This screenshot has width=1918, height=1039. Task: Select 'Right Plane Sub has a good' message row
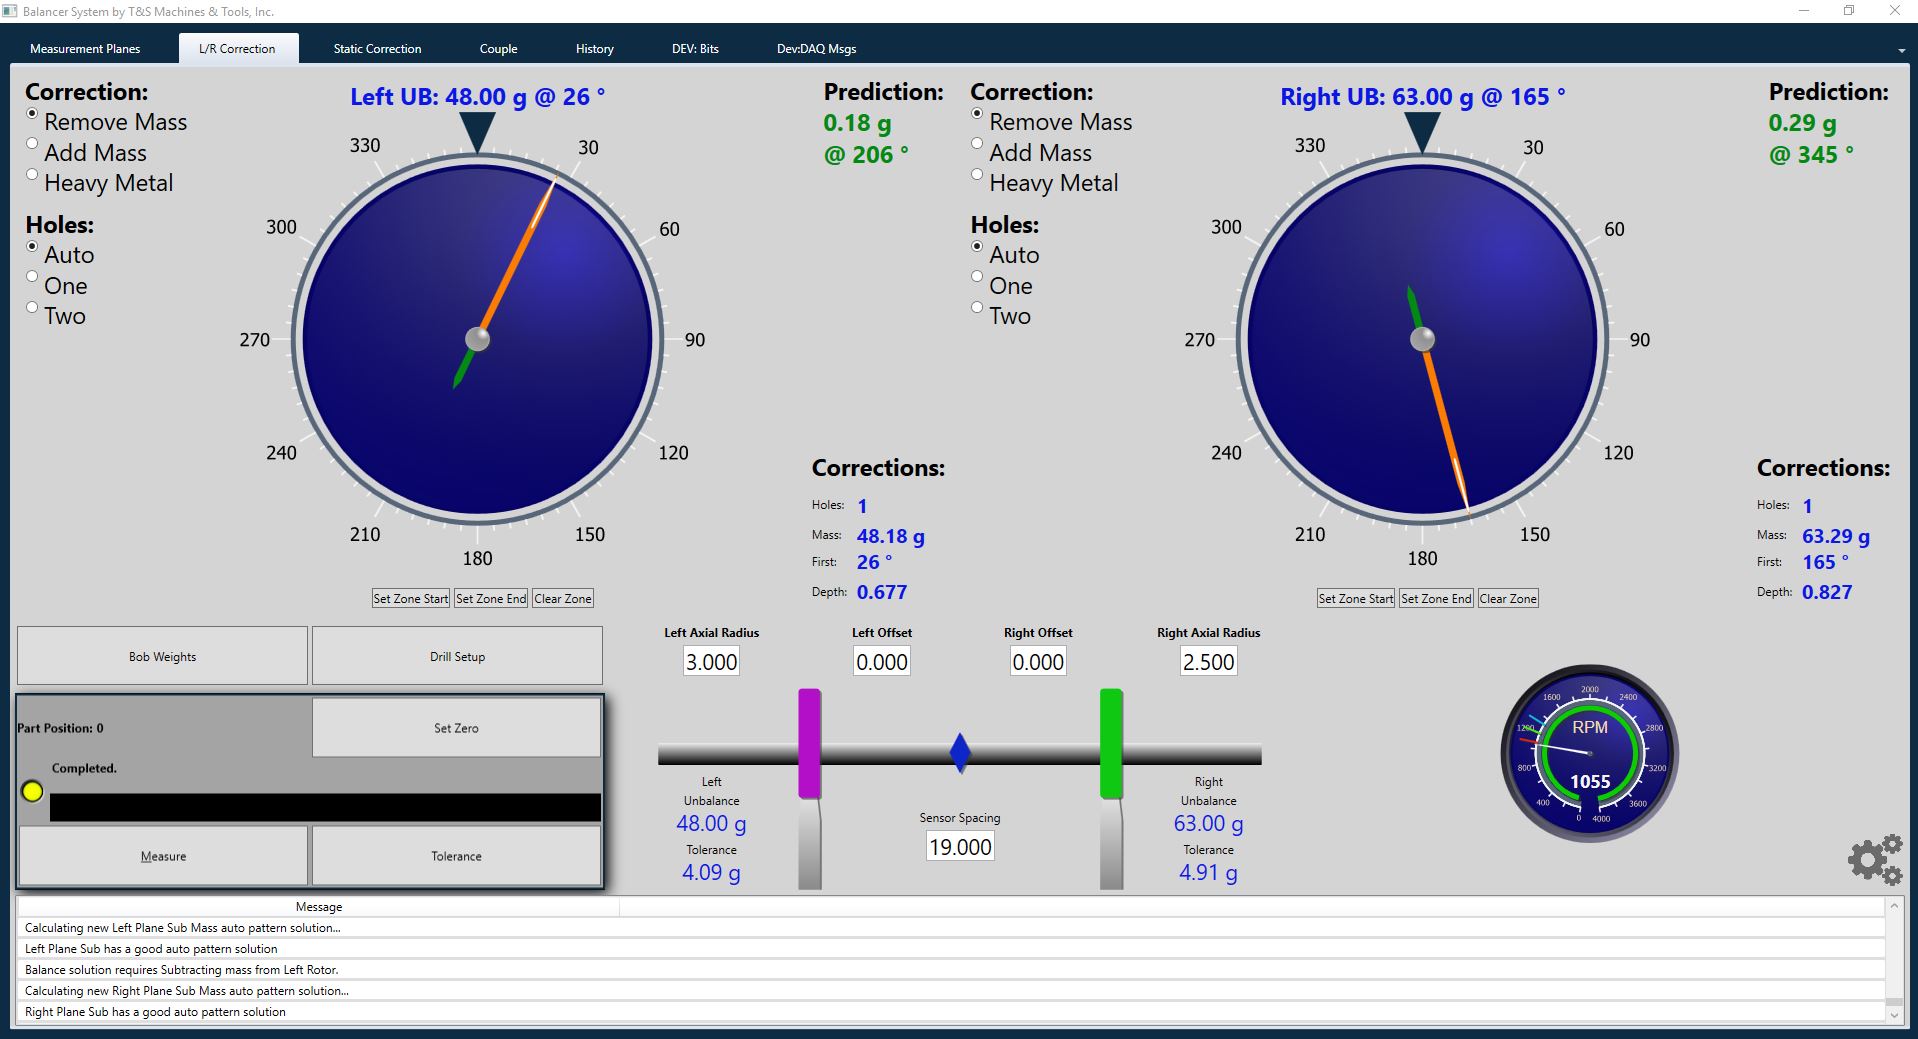(951, 1011)
